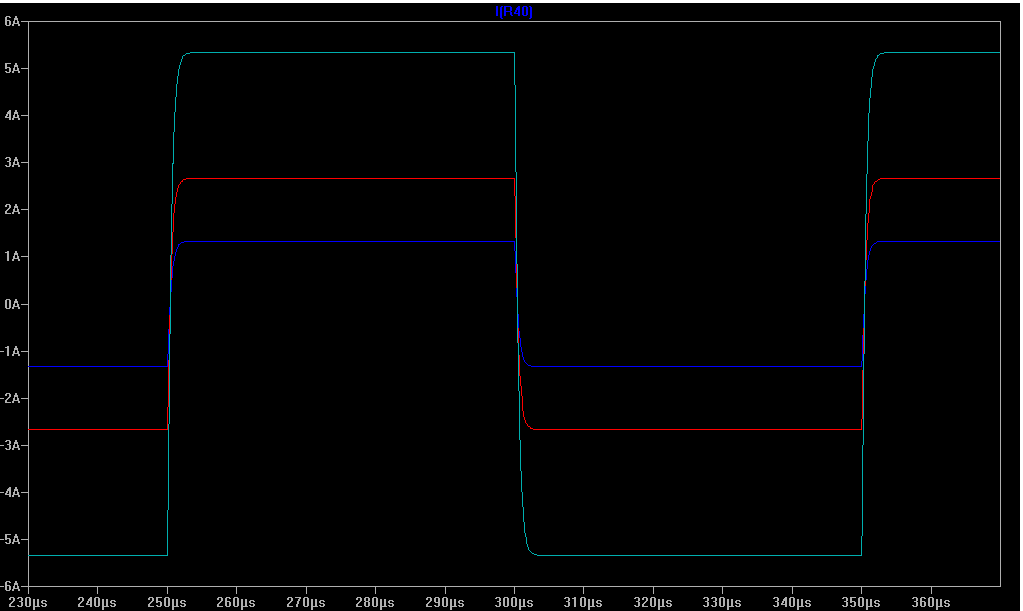Click the 270µs time axis label
1023x611 pixels.
pyautogui.click(x=306, y=603)
